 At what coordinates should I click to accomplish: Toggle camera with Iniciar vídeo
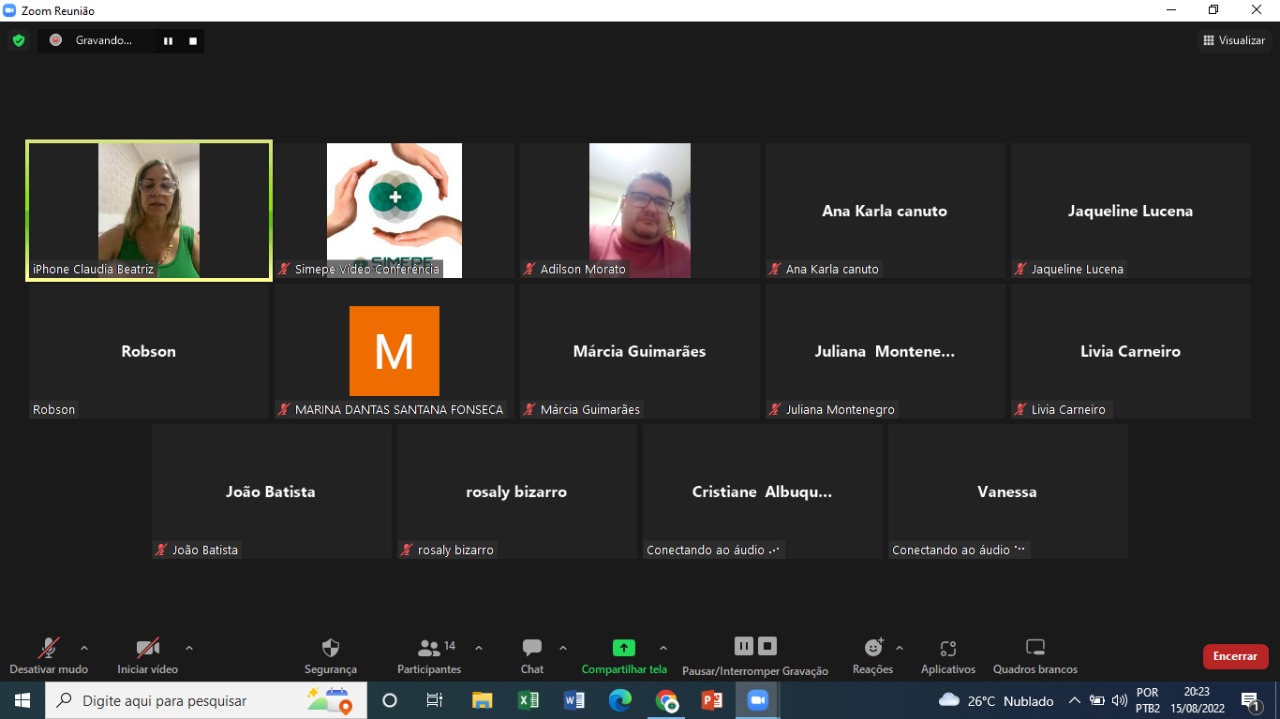coord(147,655)
